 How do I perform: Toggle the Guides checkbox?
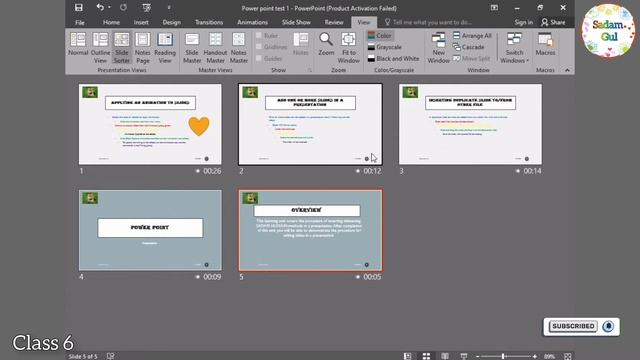pyautogui.click(x=259, y=58)
